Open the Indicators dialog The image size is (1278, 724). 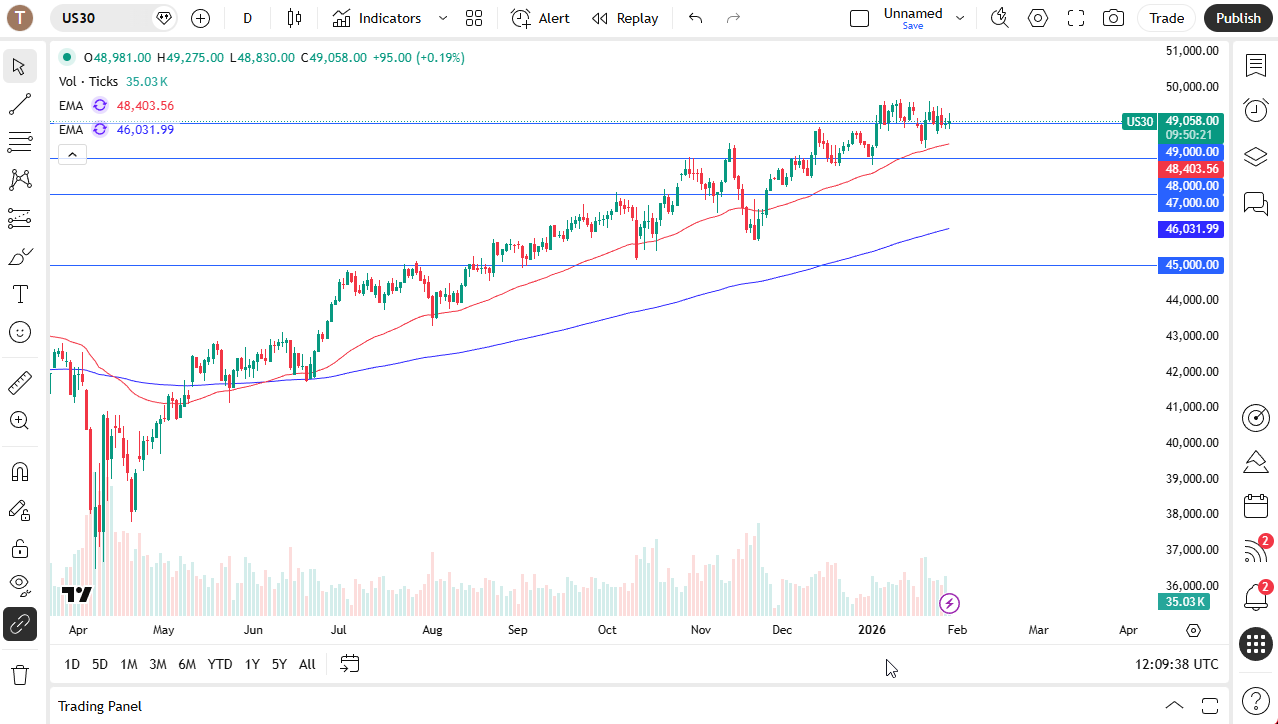point(378,18)
